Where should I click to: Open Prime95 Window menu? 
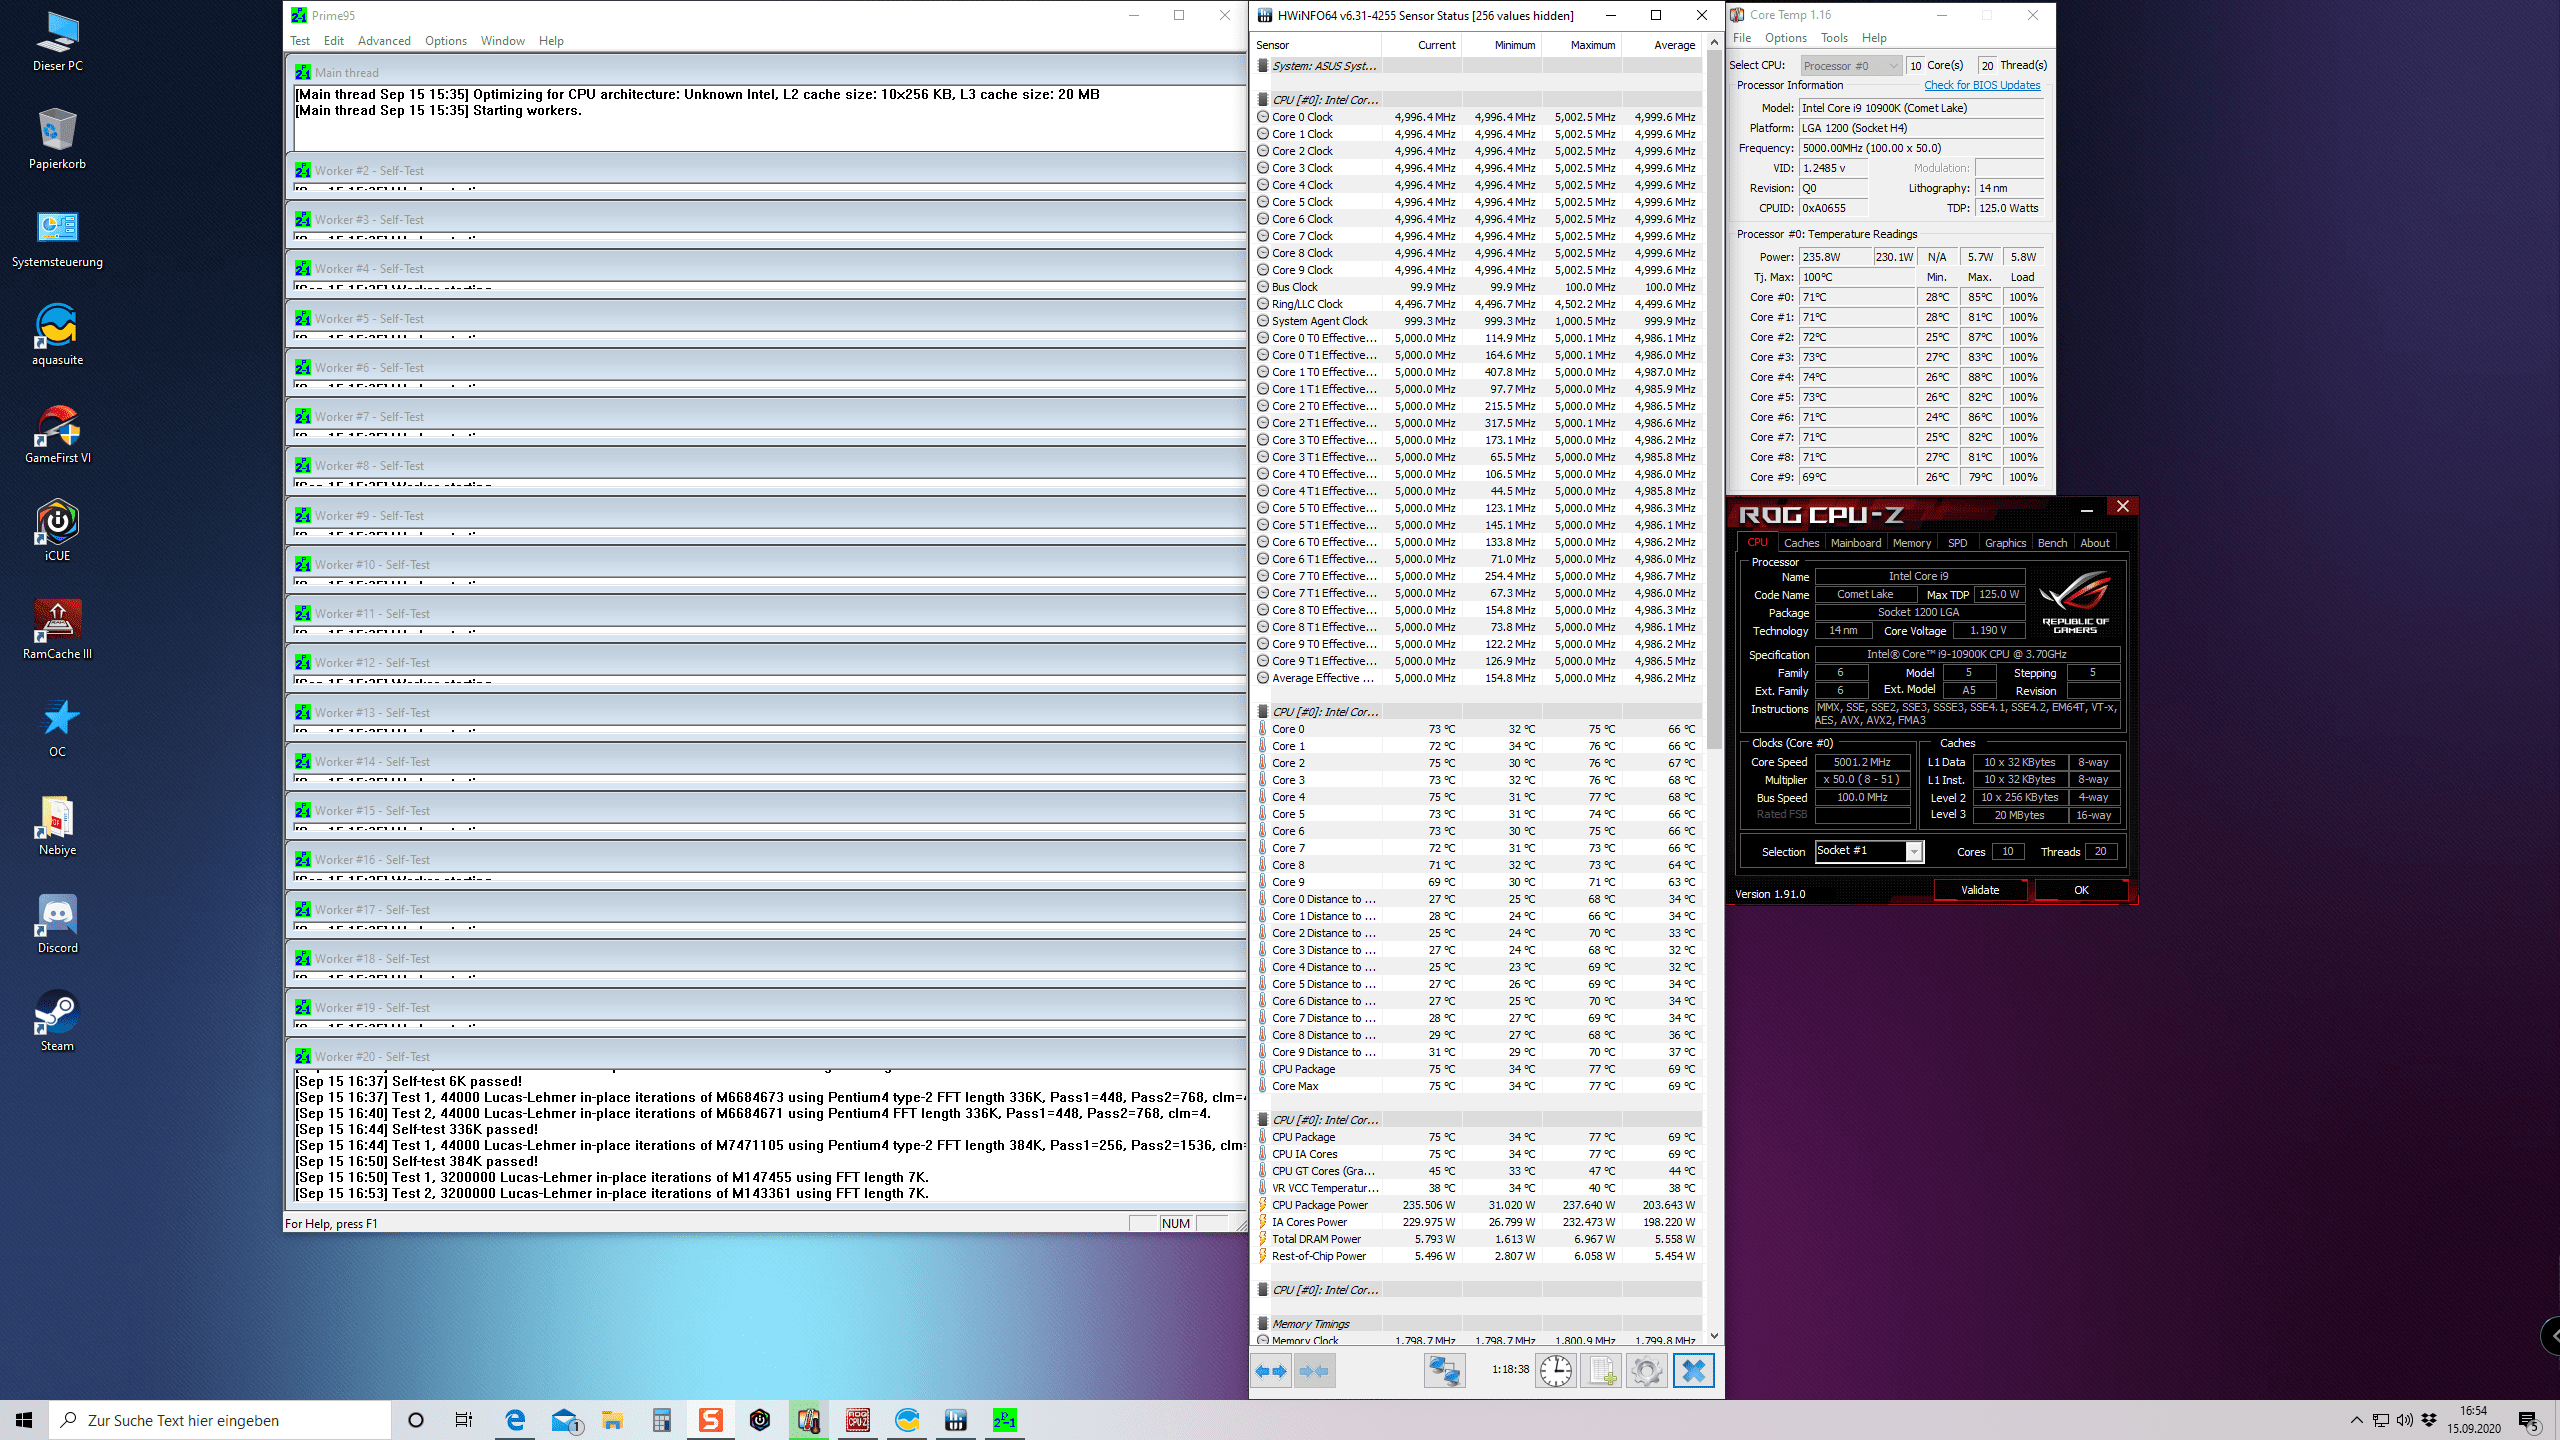tap(502, 41)
